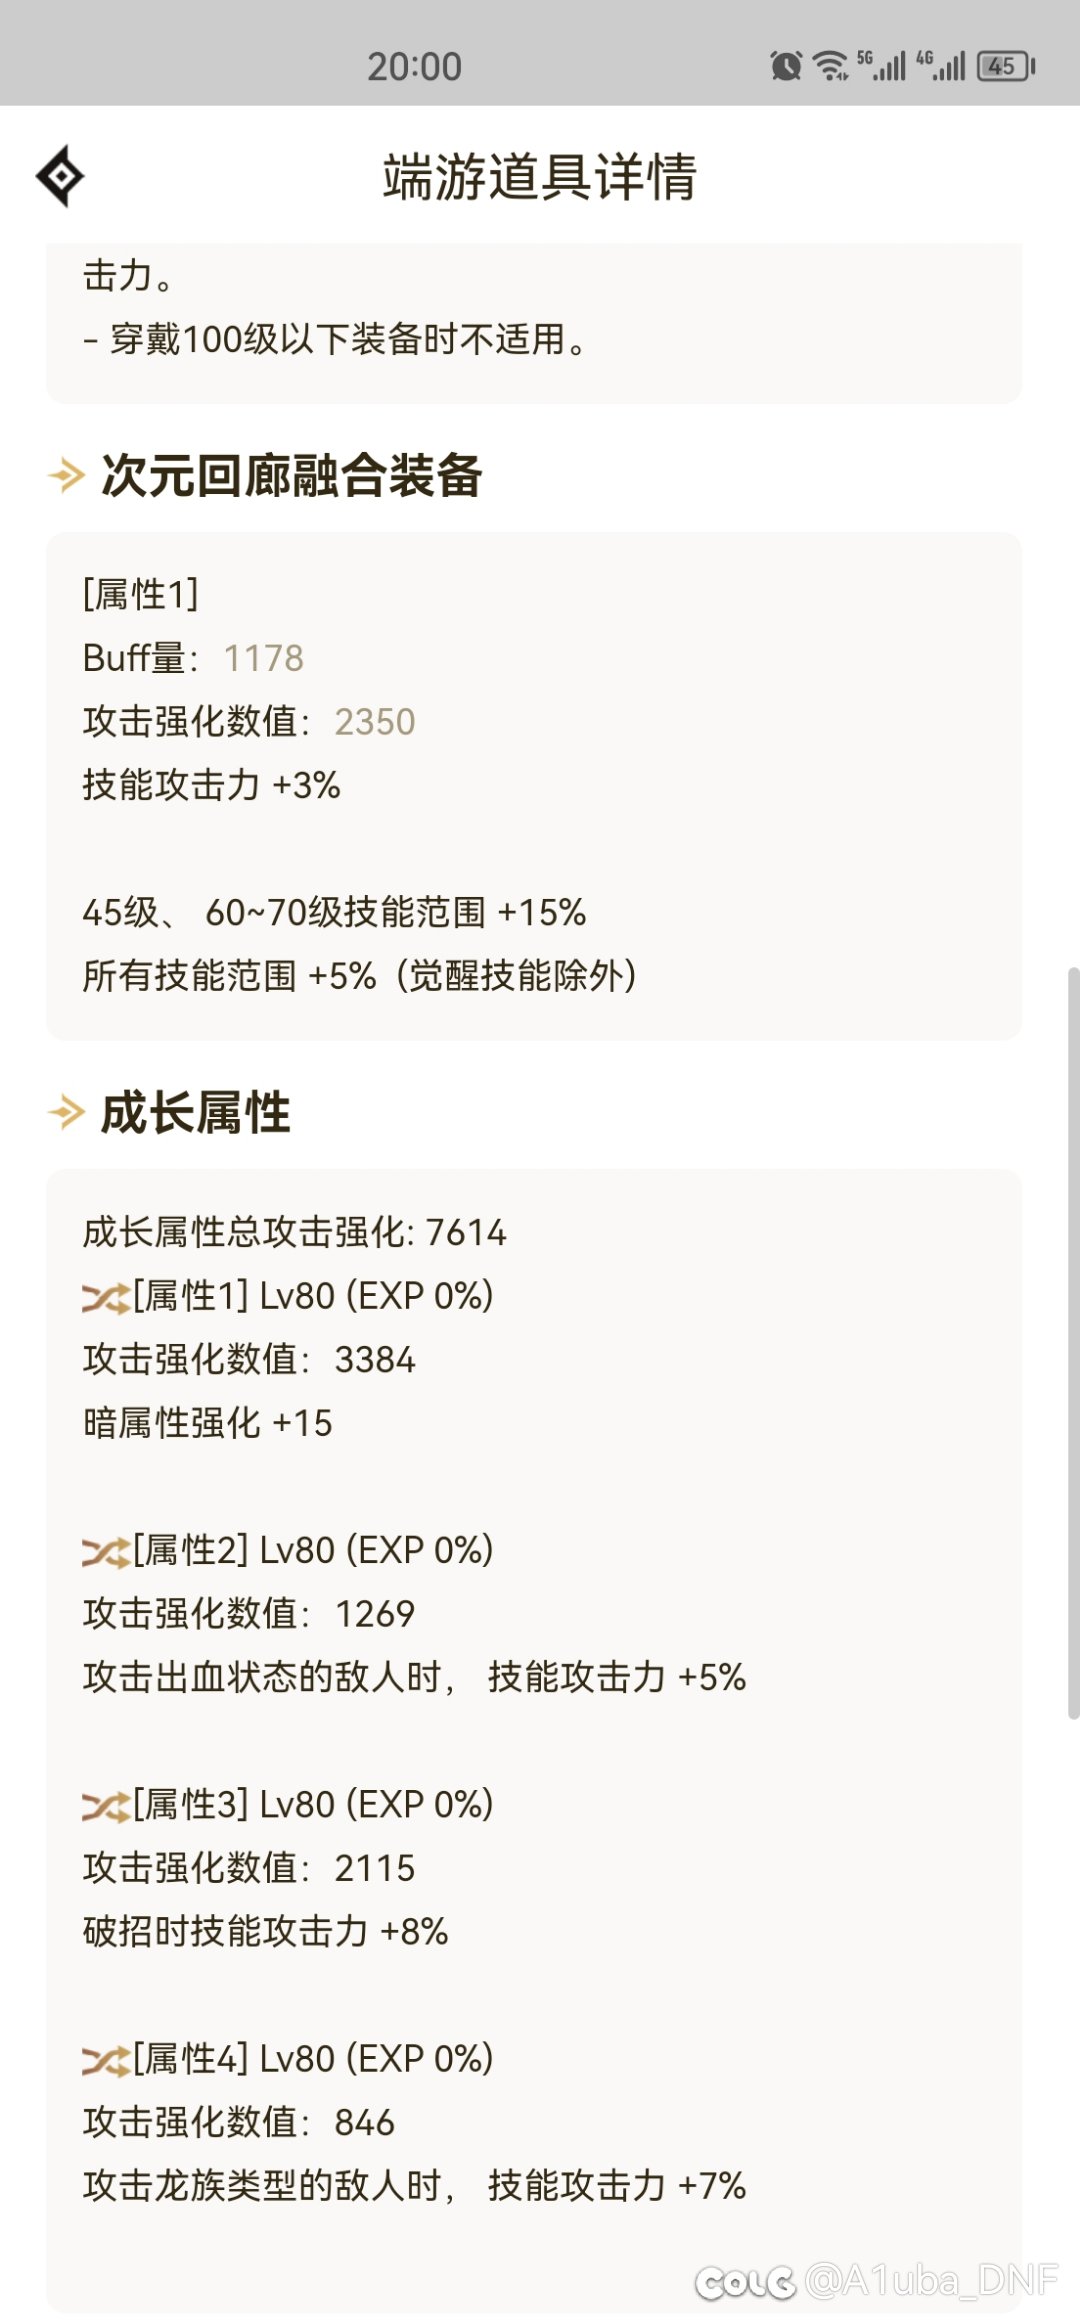Click the @A1uba_DNF watermark text
Image resolution: width=1080 pixels, height=2324 pixels.
(930, 2281)
